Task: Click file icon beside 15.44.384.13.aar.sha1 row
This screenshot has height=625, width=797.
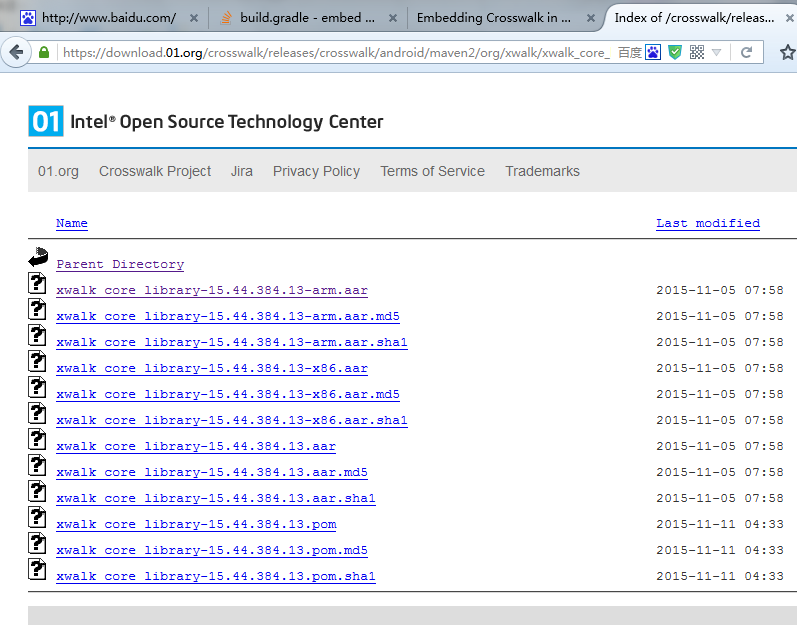Action: [x=37, y=491]
